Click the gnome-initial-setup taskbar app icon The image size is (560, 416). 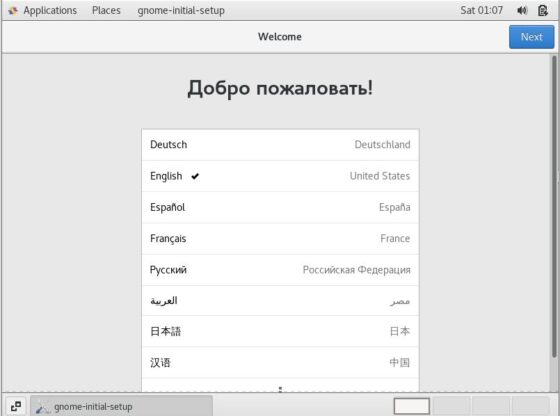[43, 407]
